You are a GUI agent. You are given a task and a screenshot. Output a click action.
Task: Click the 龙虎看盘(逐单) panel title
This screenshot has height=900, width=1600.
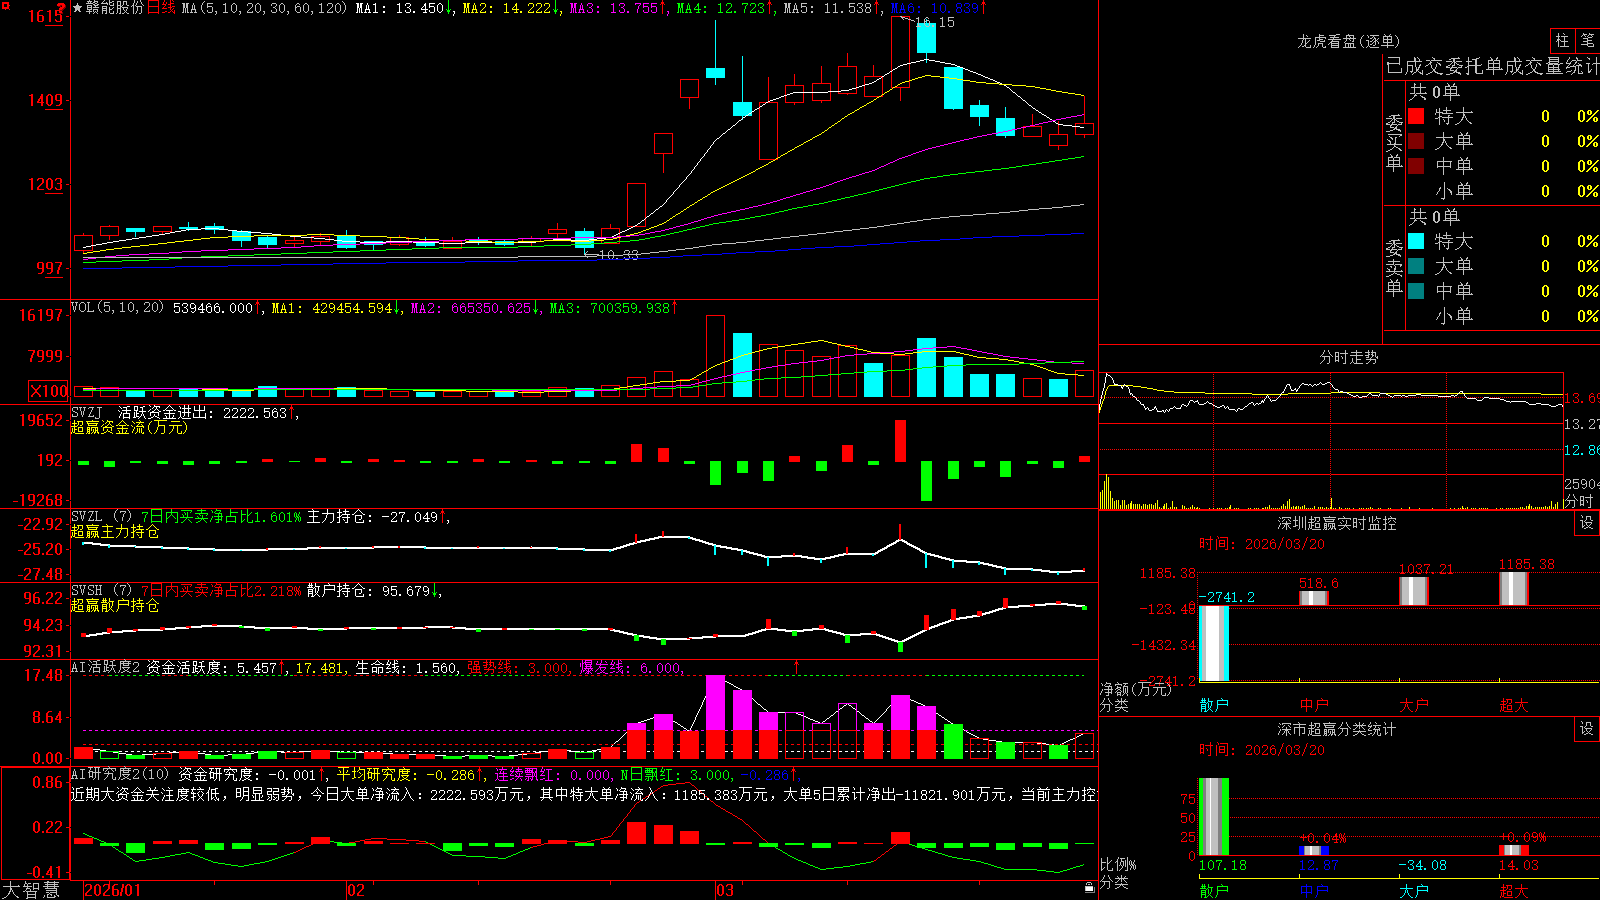[x=1348, y=41]
